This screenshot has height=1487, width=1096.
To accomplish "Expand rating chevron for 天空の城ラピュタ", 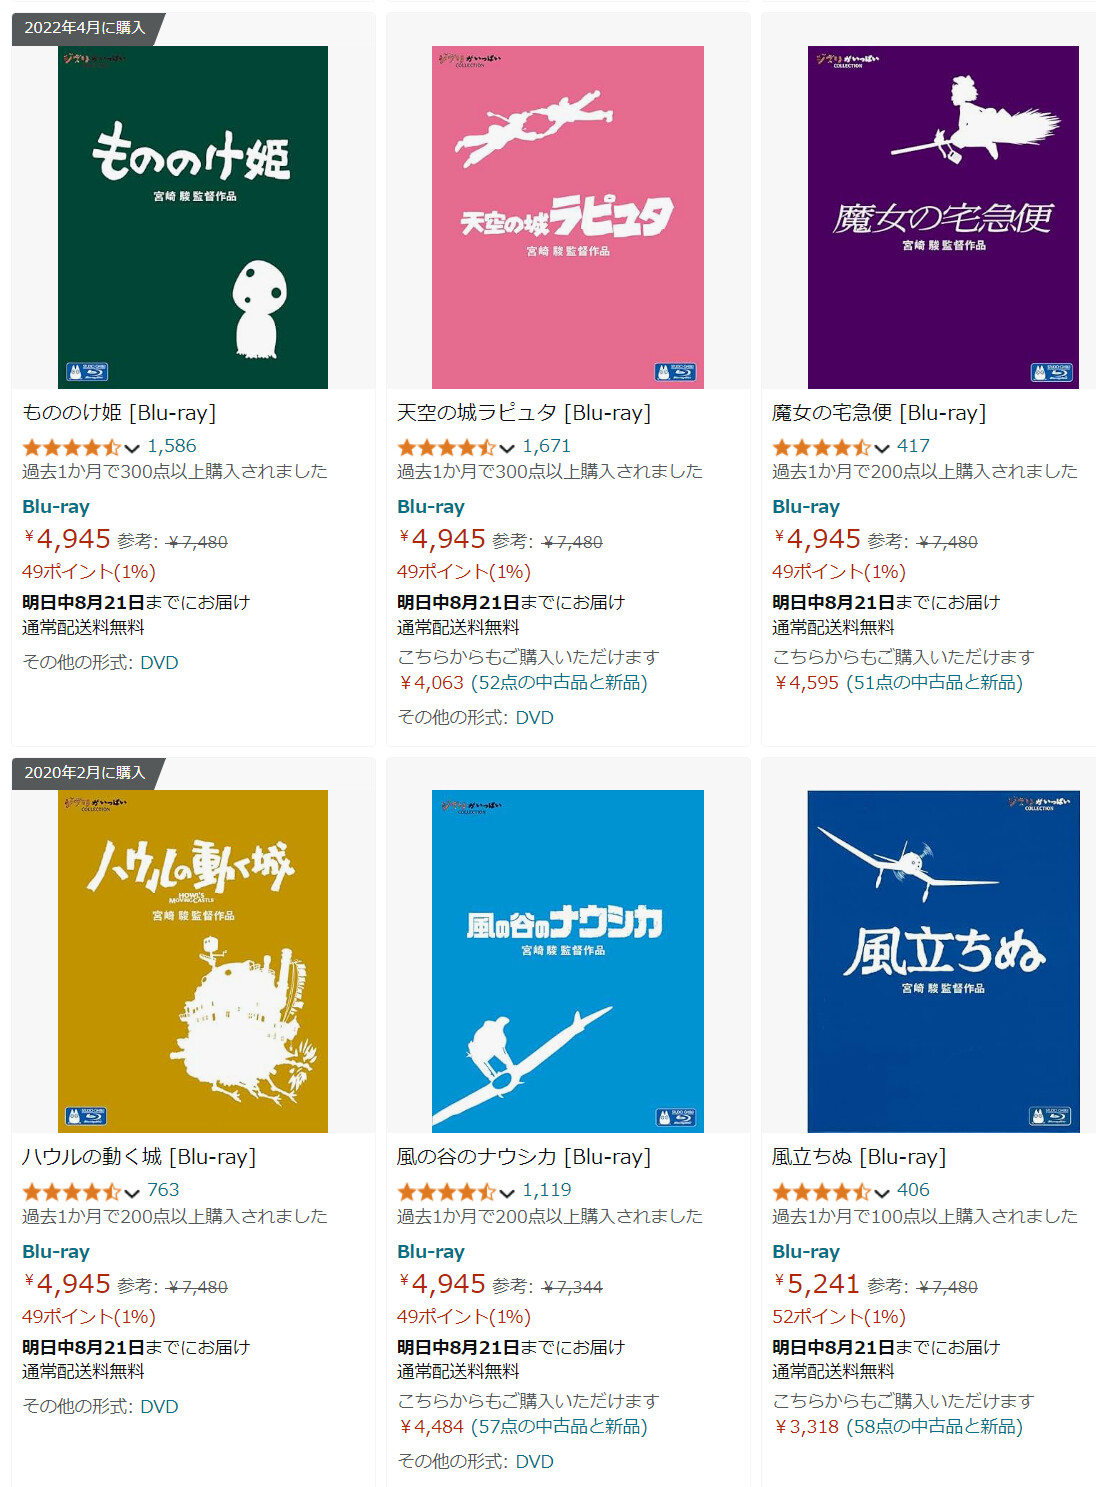I will 507,448.
